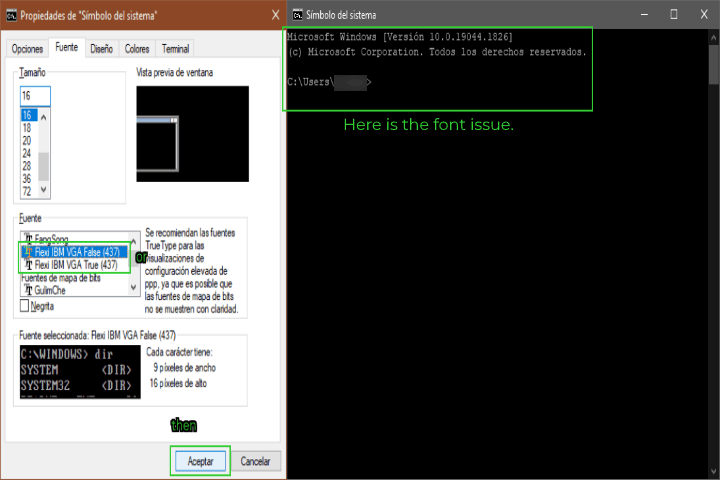Select font size 20
The height and width of the screenshot is (480, 720).
pyautogui.click(x=29, y=141)
